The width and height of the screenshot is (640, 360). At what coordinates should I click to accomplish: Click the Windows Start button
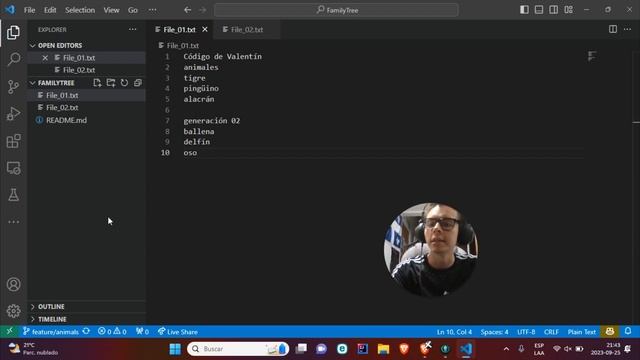[175, 349]
